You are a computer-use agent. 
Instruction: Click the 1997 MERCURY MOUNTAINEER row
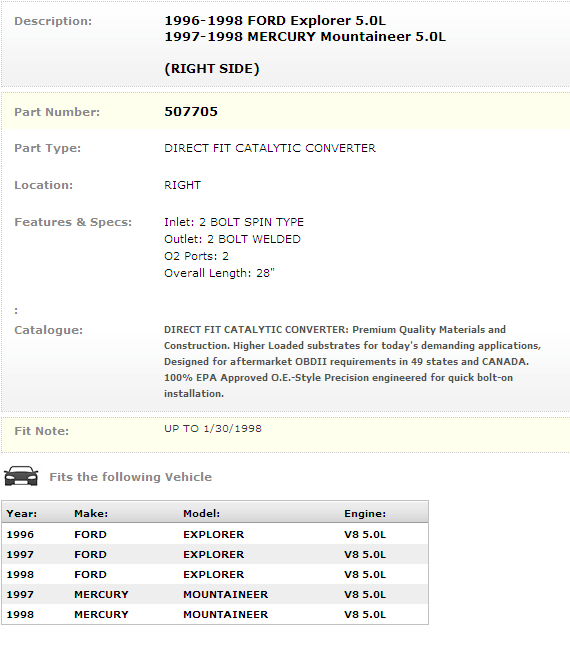(215, 594)
